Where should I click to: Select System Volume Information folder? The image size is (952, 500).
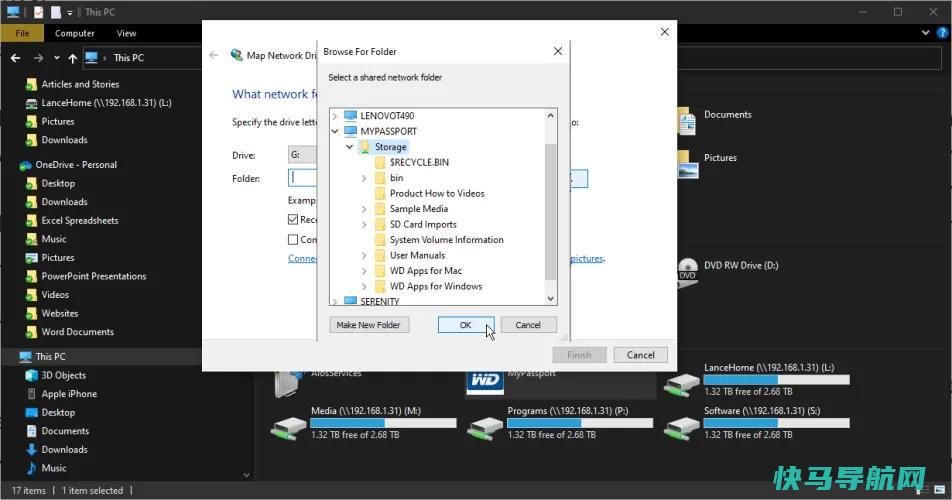pos(446,240)
